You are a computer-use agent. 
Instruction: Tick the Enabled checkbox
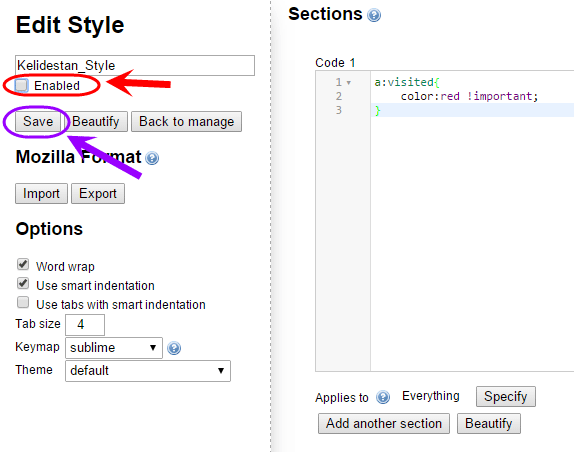pos(22,85)
